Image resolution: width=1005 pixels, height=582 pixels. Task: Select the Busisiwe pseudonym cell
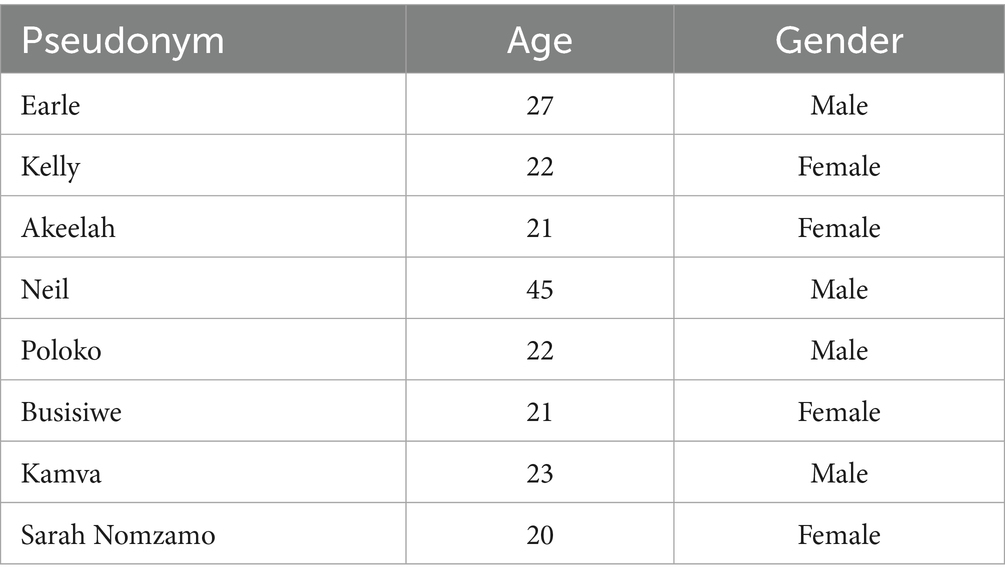(x=71, y=412)
